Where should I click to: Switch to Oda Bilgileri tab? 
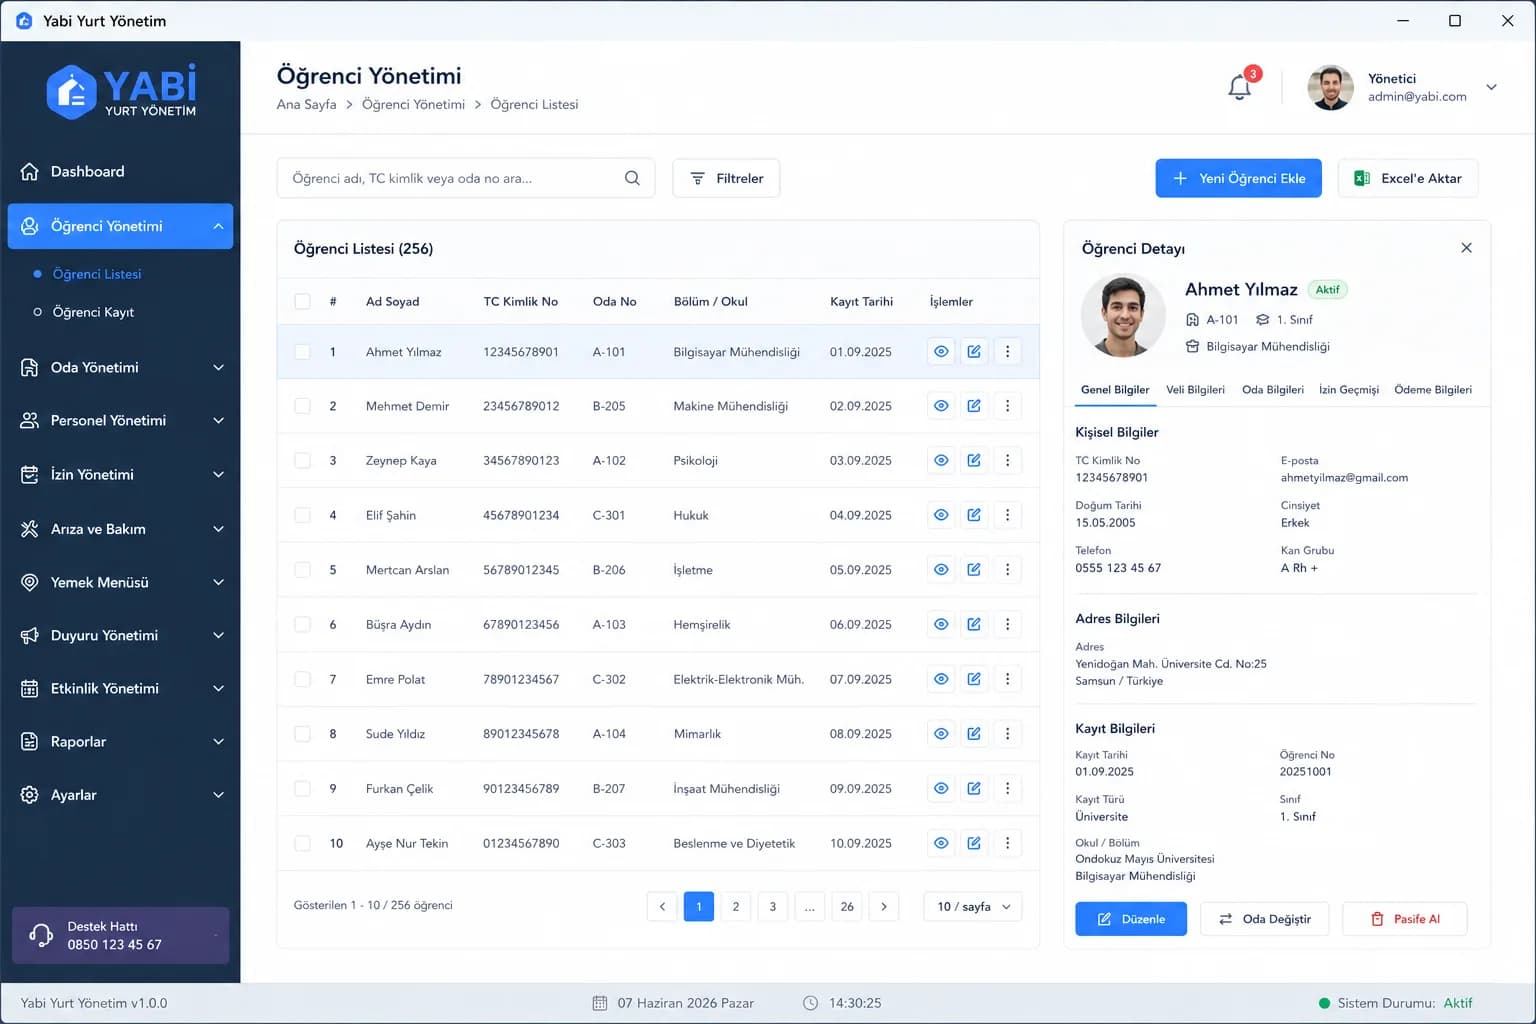tap(1273, 390)
